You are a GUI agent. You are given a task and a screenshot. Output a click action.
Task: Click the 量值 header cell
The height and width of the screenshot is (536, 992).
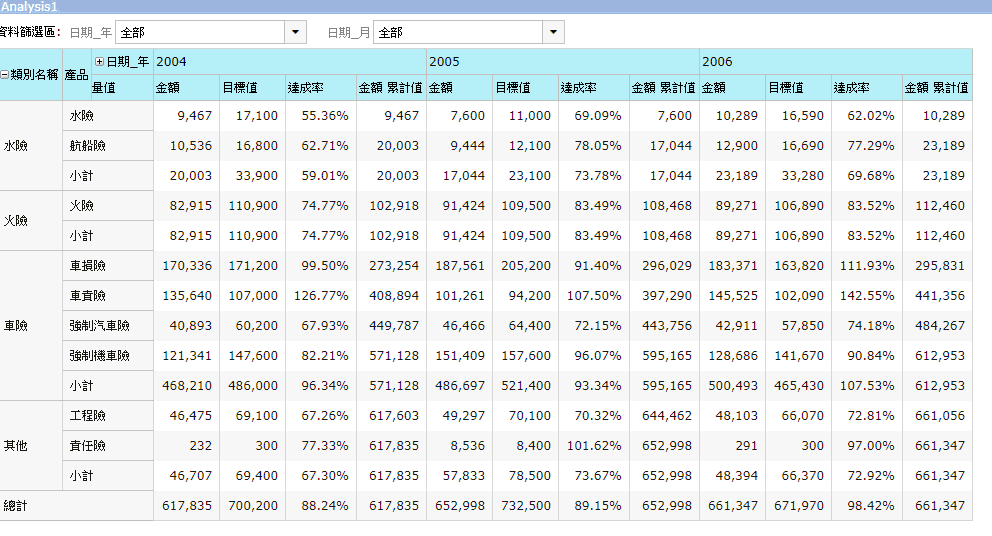(x=122, y=88)
